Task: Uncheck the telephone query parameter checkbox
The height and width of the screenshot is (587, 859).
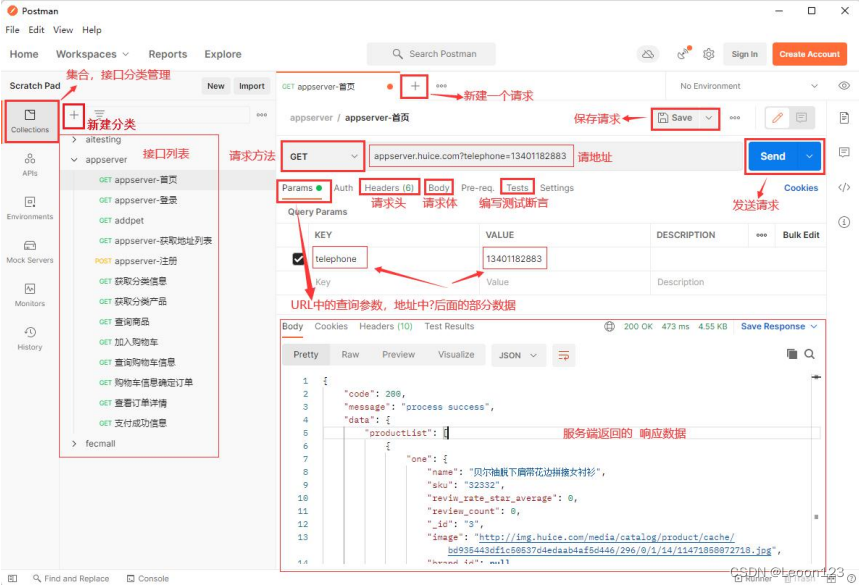Action: [x=298, y=259]
